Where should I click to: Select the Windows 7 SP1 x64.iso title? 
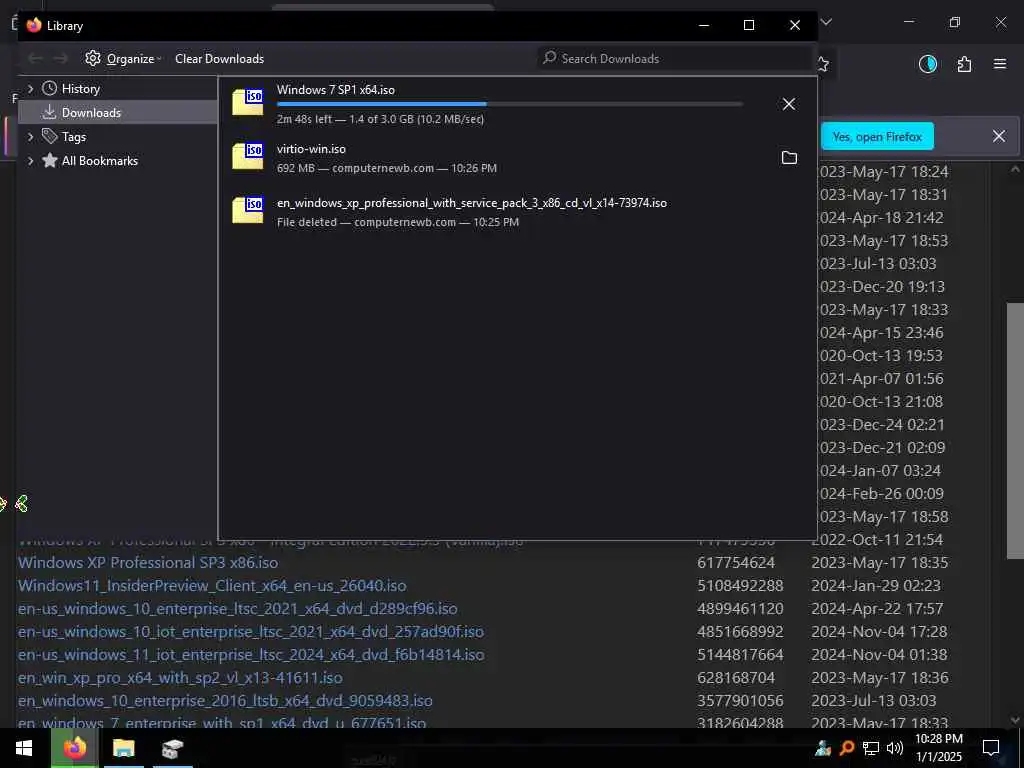click(x=336, y=90)
